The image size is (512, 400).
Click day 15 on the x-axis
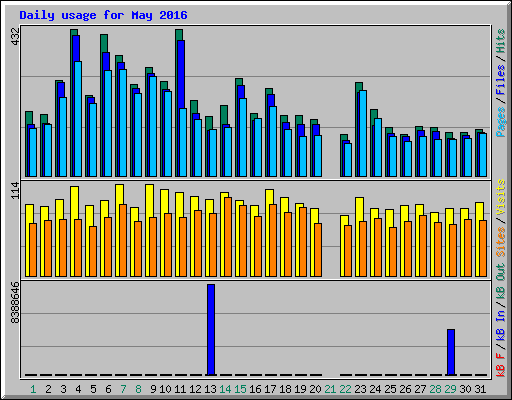click(x=240, y=389)
